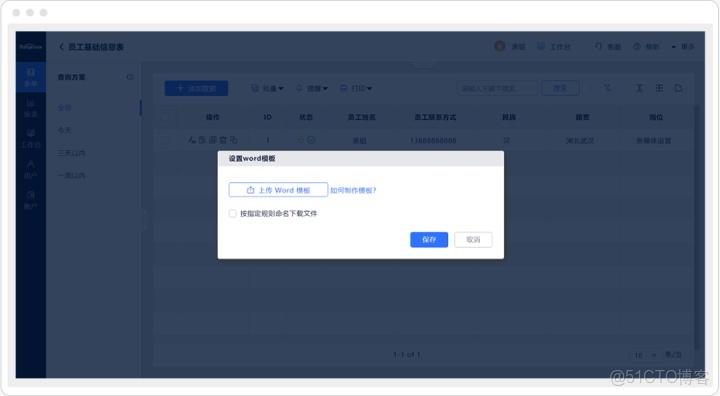The width and height of the screenshot is (720, 396).
Task: Go back using the arrow before 员工基础信息表
Action: point(62,47)
